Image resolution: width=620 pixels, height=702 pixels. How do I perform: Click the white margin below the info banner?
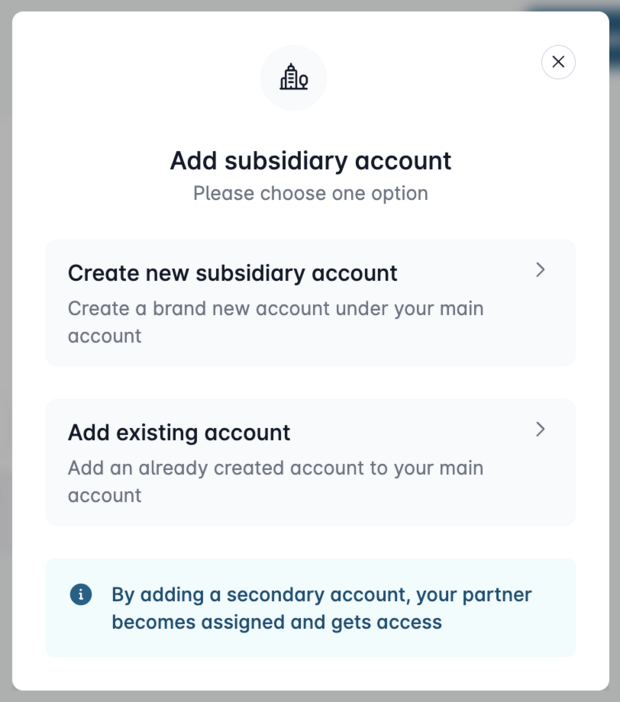point(310,673)
